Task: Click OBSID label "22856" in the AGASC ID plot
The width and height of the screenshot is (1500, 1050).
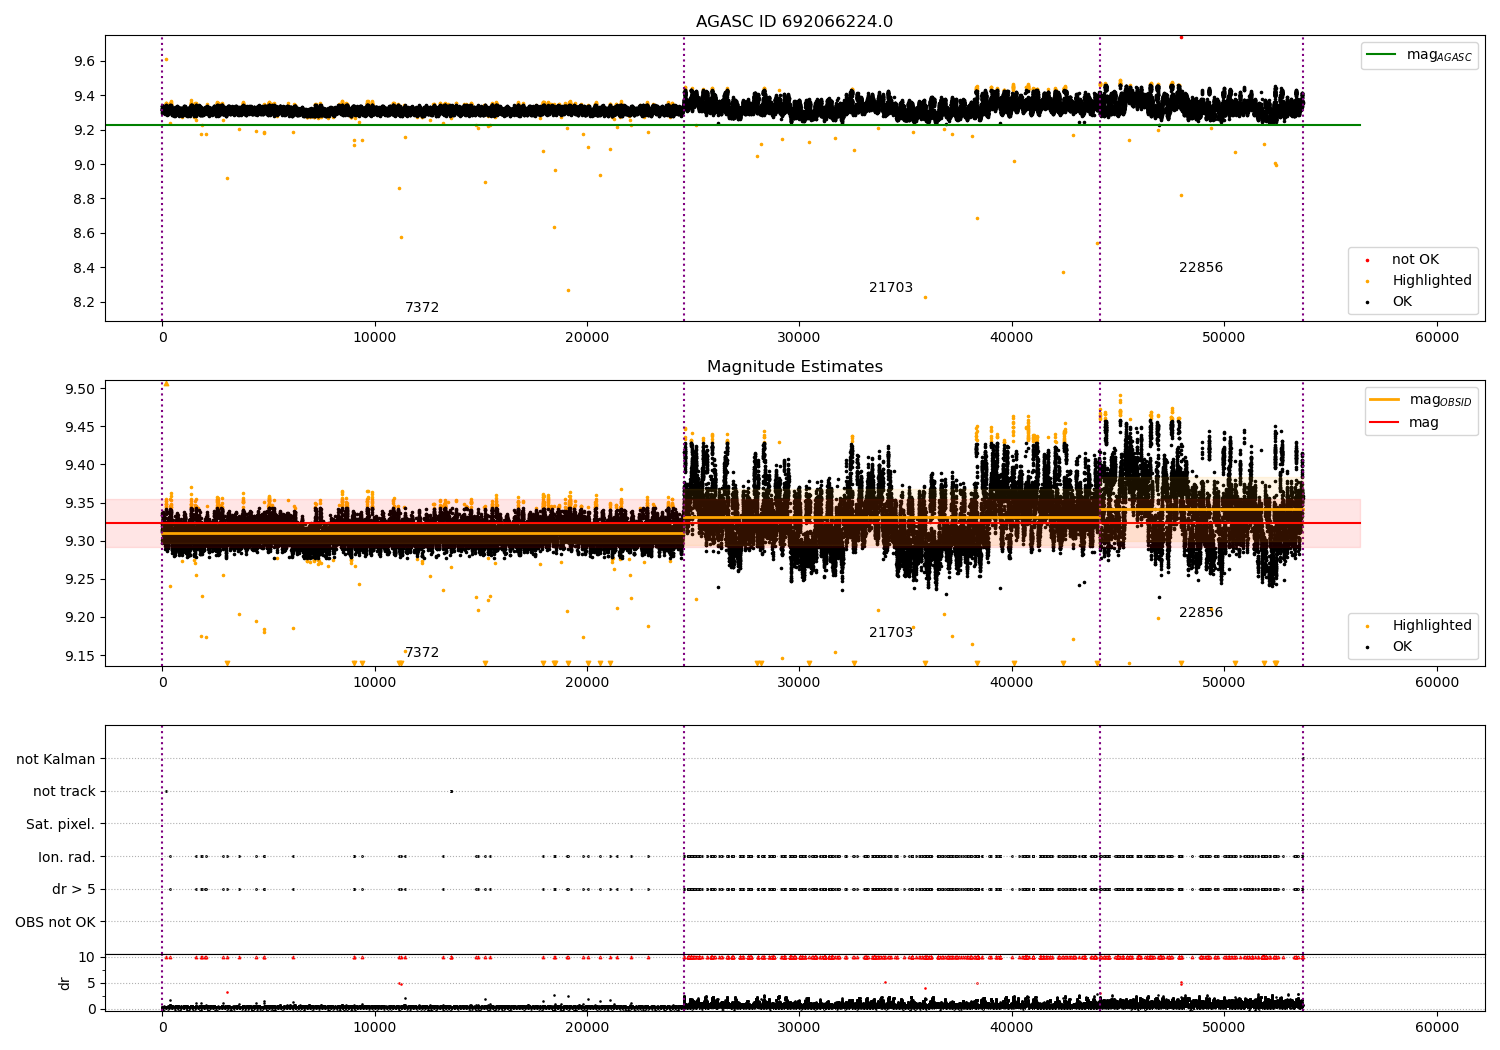Action: point(1200,267)
